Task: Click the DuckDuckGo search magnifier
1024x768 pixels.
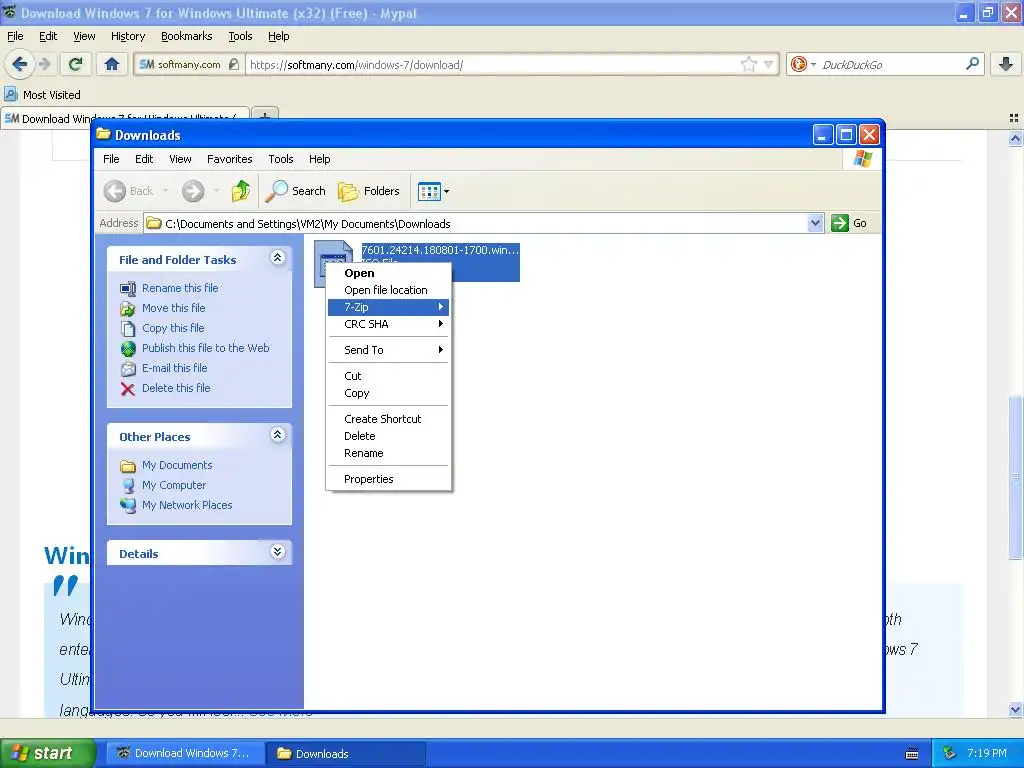Action: [x=972, y=64]
